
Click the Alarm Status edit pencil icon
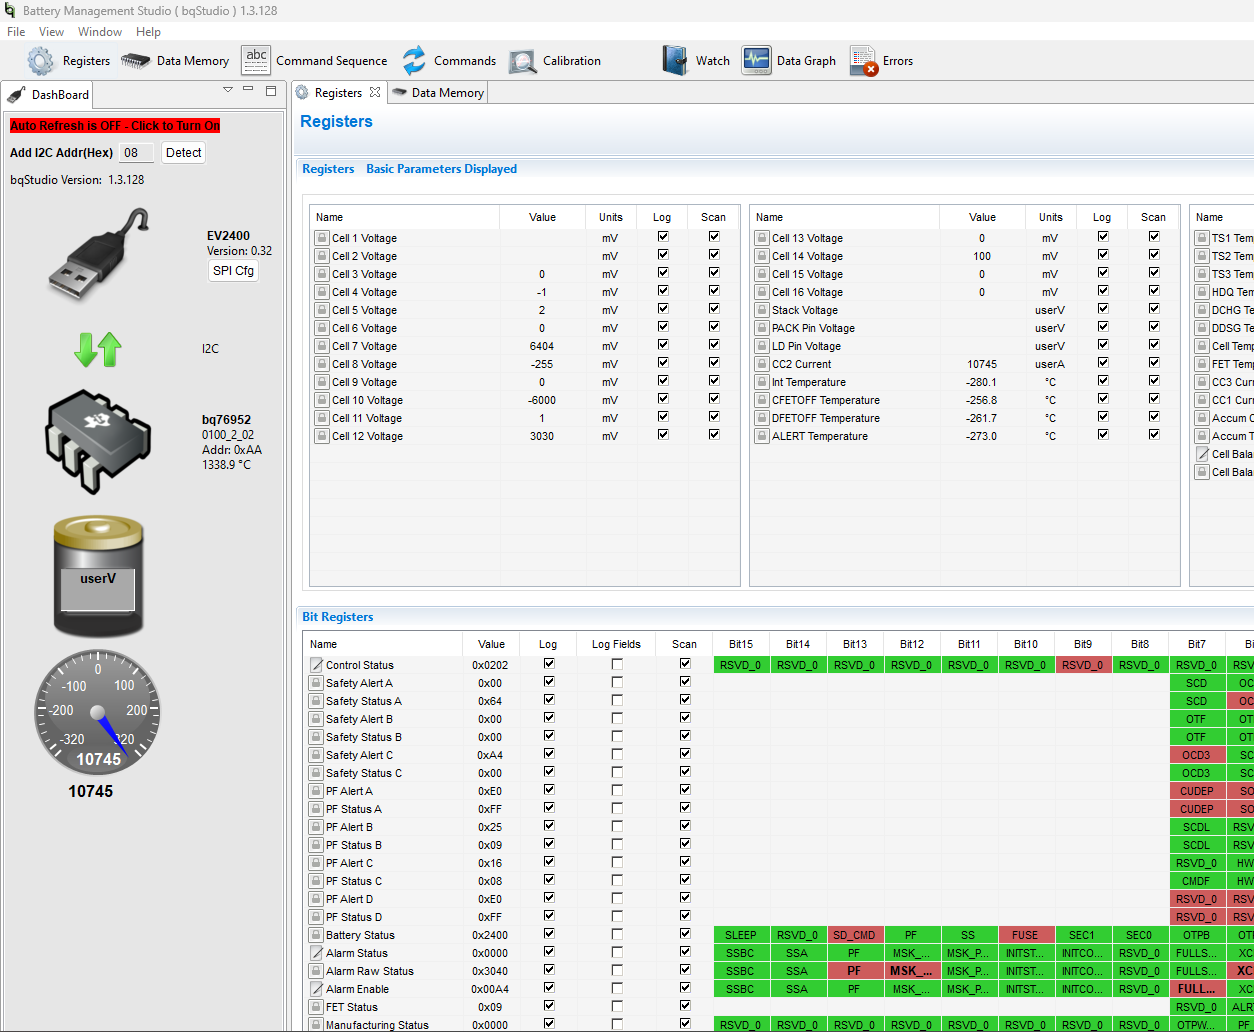pyautogui.click(x=316, y=953)
